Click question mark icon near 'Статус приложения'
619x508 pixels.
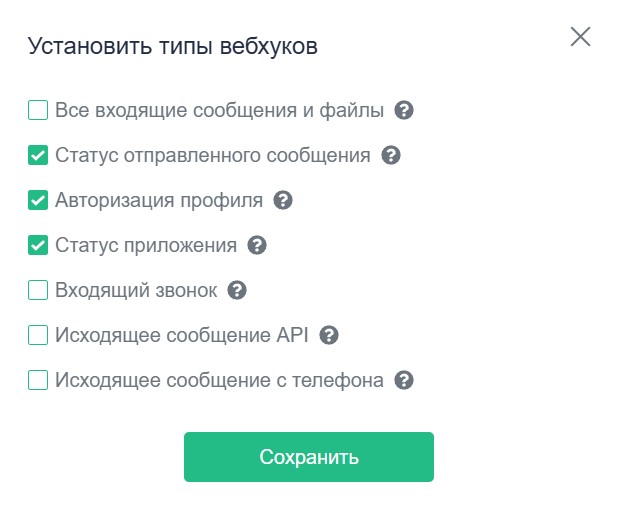pyautogui.click(x=257, y=245)
